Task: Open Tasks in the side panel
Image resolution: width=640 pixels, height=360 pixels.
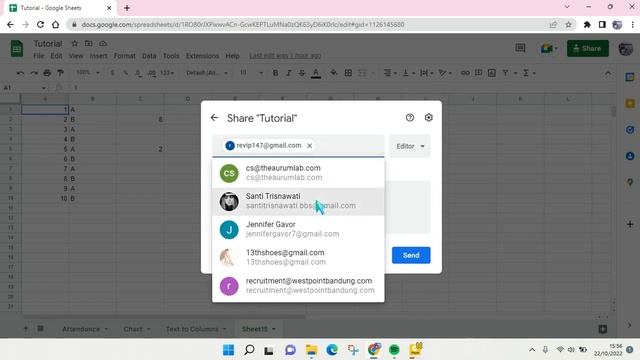Action: (630, 130)
